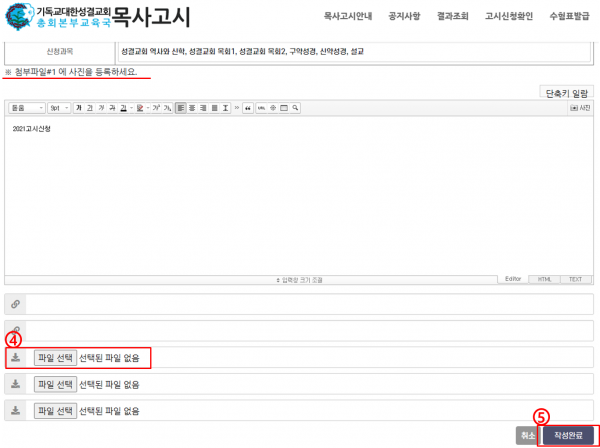Screen dimensions: 600x448
Task: Apply underline formatting in editor toolbar
Action: click(x=90, y=108)
